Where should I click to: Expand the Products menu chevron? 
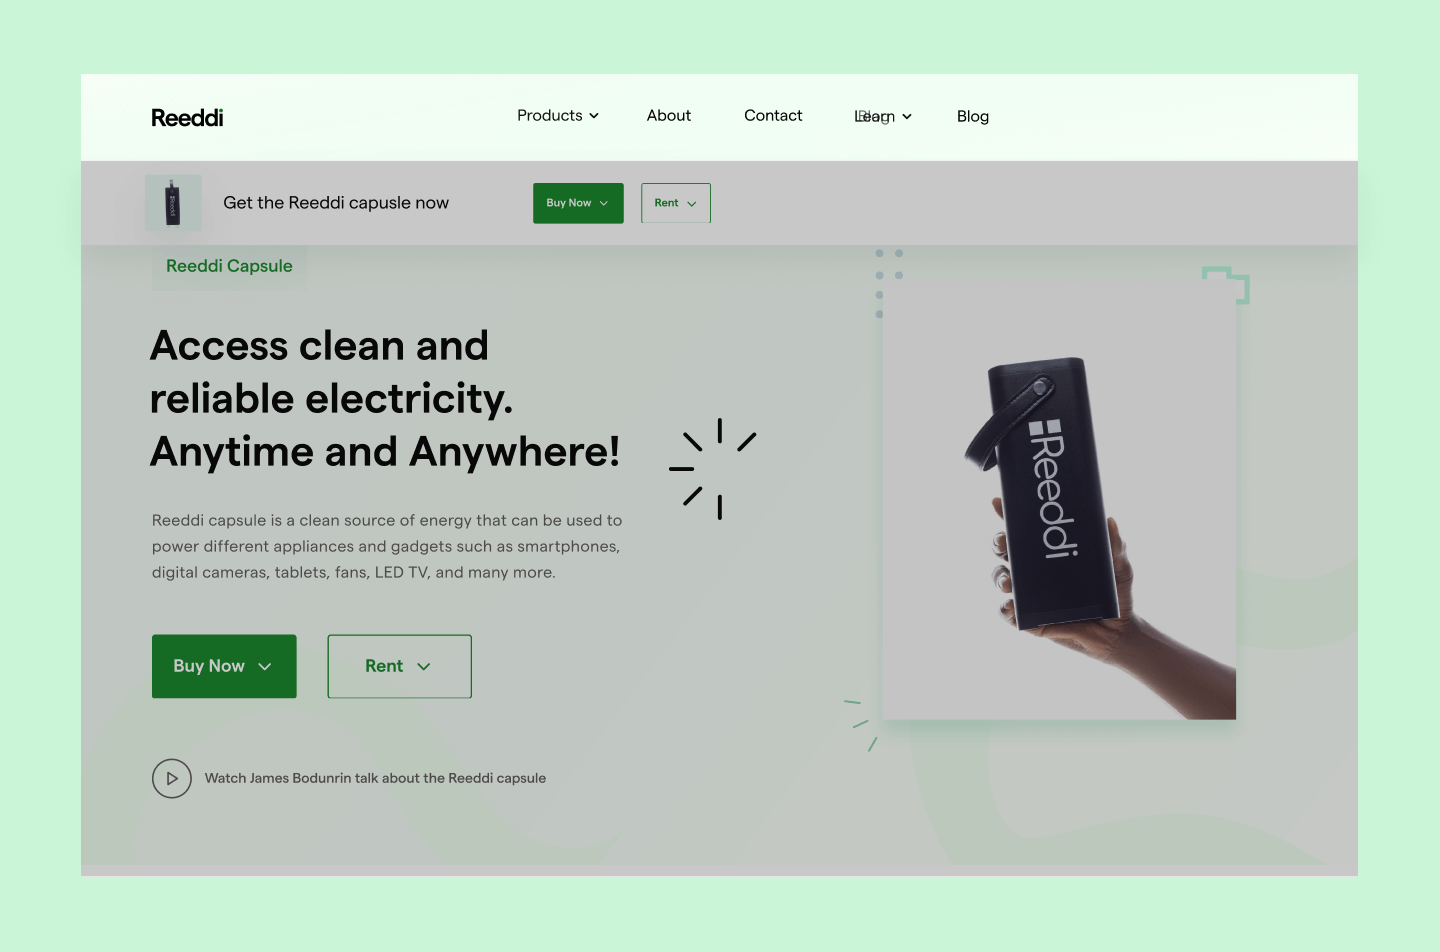[x=594, y=116]
